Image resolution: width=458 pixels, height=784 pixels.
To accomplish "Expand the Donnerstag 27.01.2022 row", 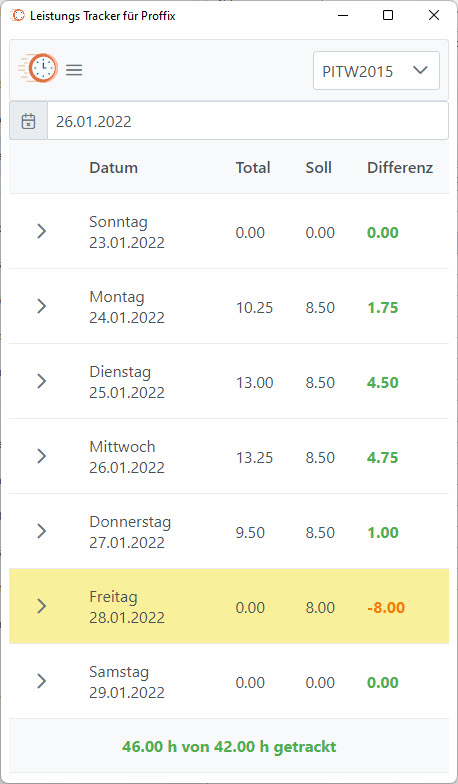I will pos(42,531).
